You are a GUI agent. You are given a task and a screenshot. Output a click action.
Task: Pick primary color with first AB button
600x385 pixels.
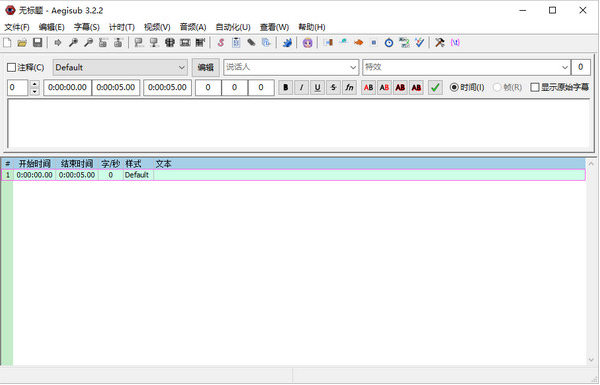368,88
